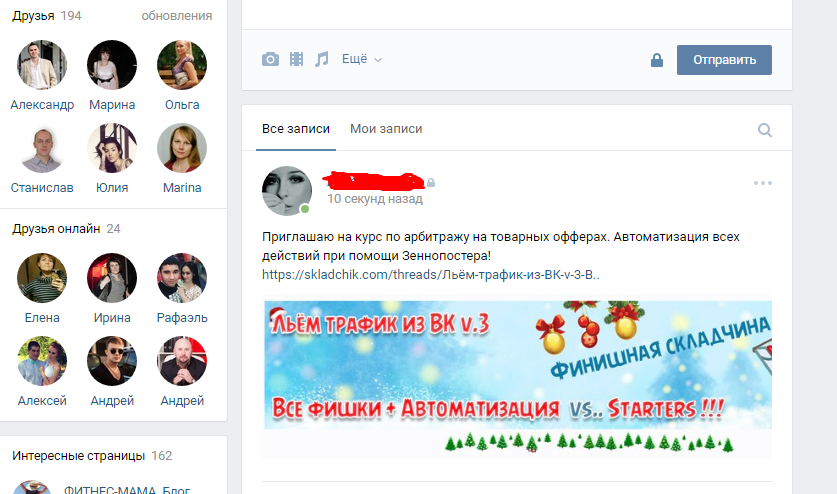Open the ФИТНЕС-МАМА Блог page link
The width and height of the screenshot is (837, 494).
pos(127,489)
